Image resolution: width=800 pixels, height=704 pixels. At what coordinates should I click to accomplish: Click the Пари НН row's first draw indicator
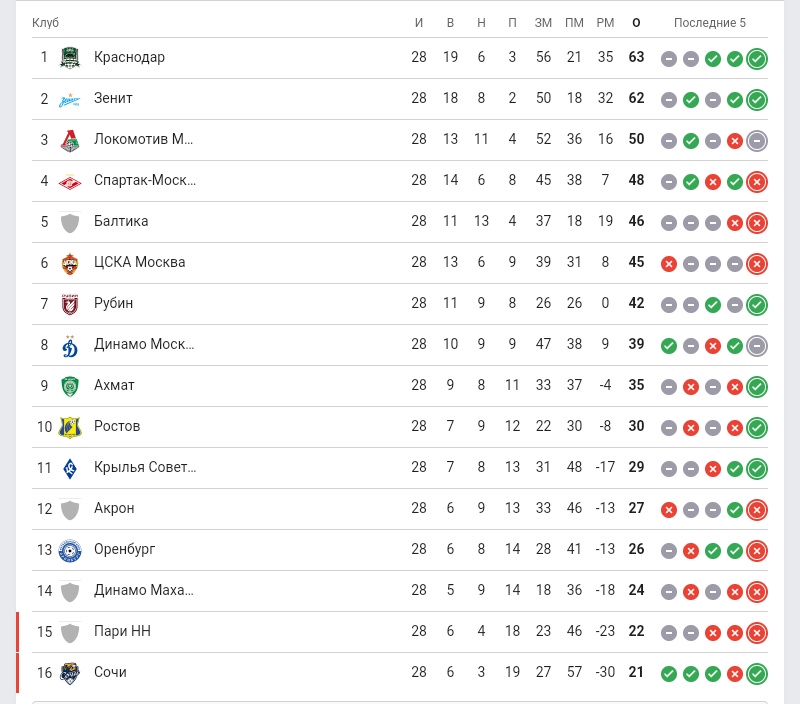click(669, 633)
